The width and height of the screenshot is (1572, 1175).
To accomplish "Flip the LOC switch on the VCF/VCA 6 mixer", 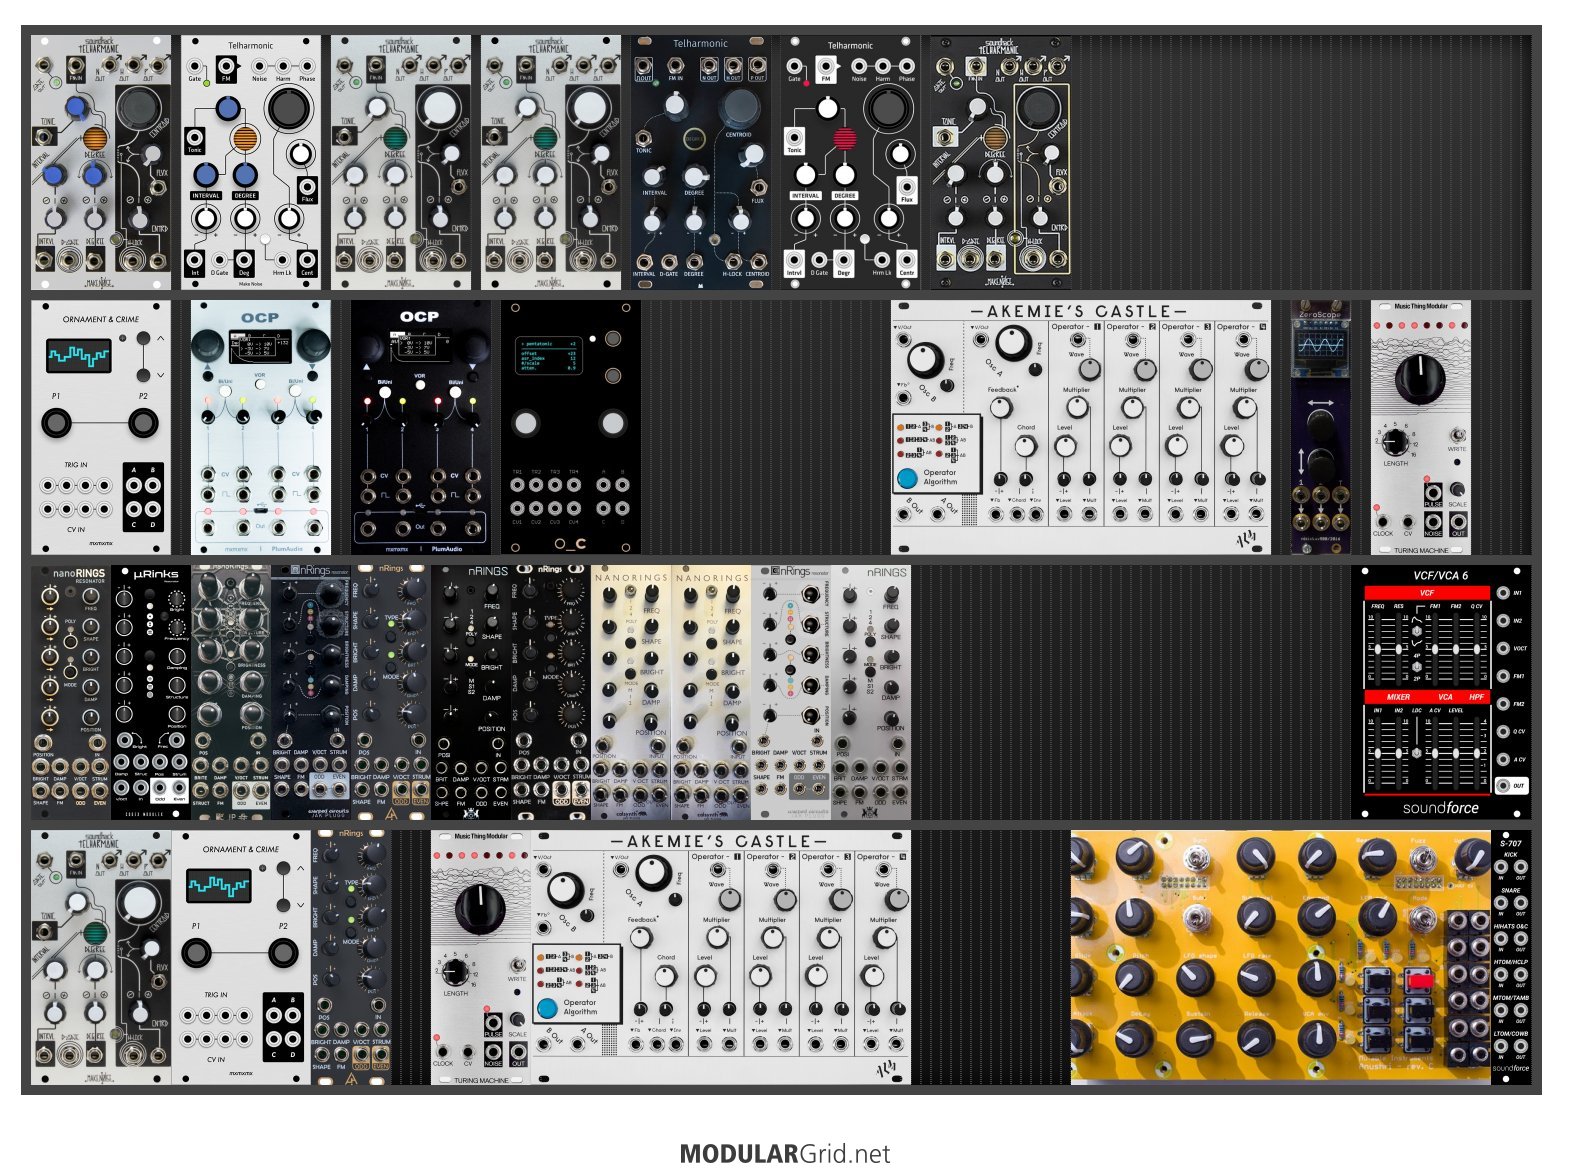I will (1417, 752).
